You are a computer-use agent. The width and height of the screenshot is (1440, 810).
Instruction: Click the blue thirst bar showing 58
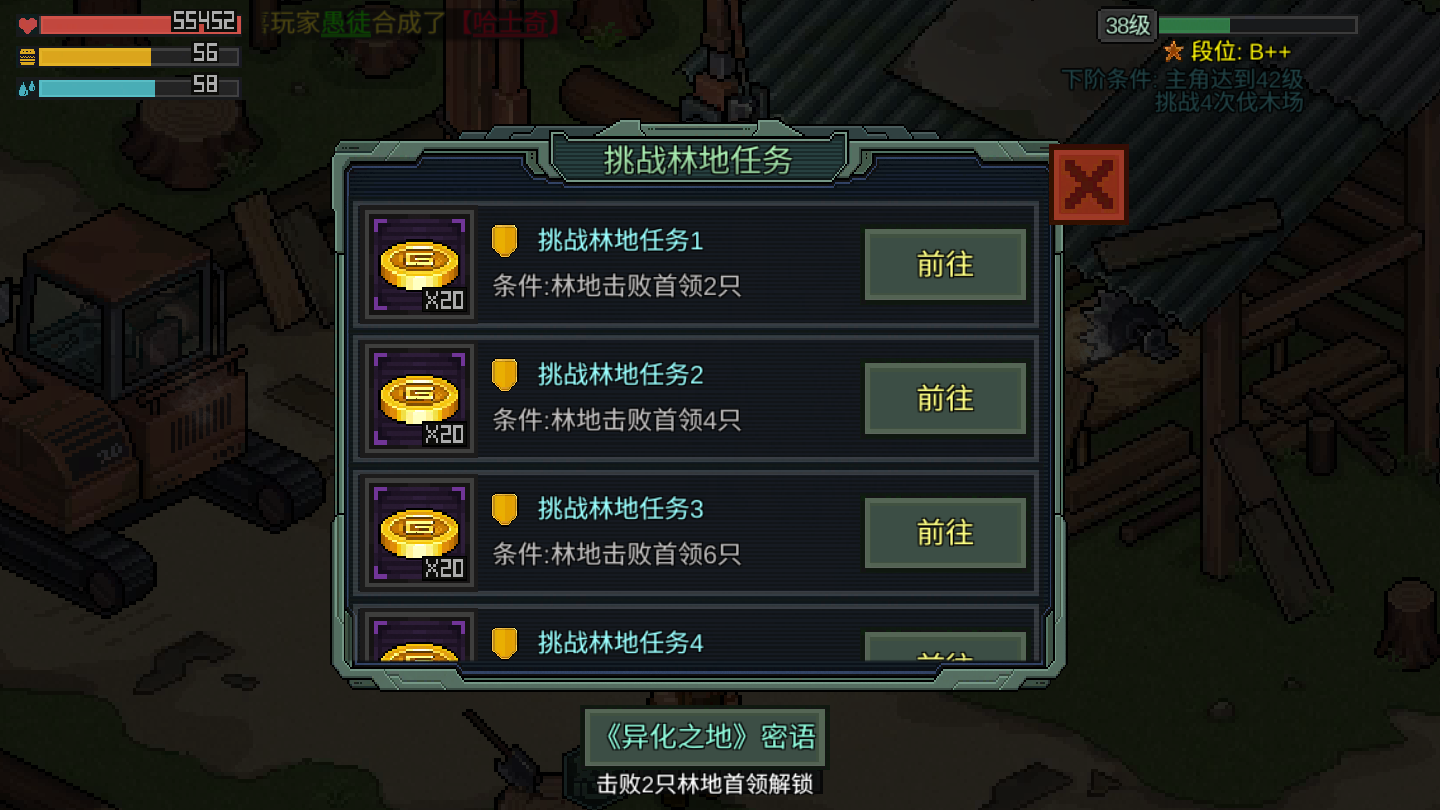(140, 88)
